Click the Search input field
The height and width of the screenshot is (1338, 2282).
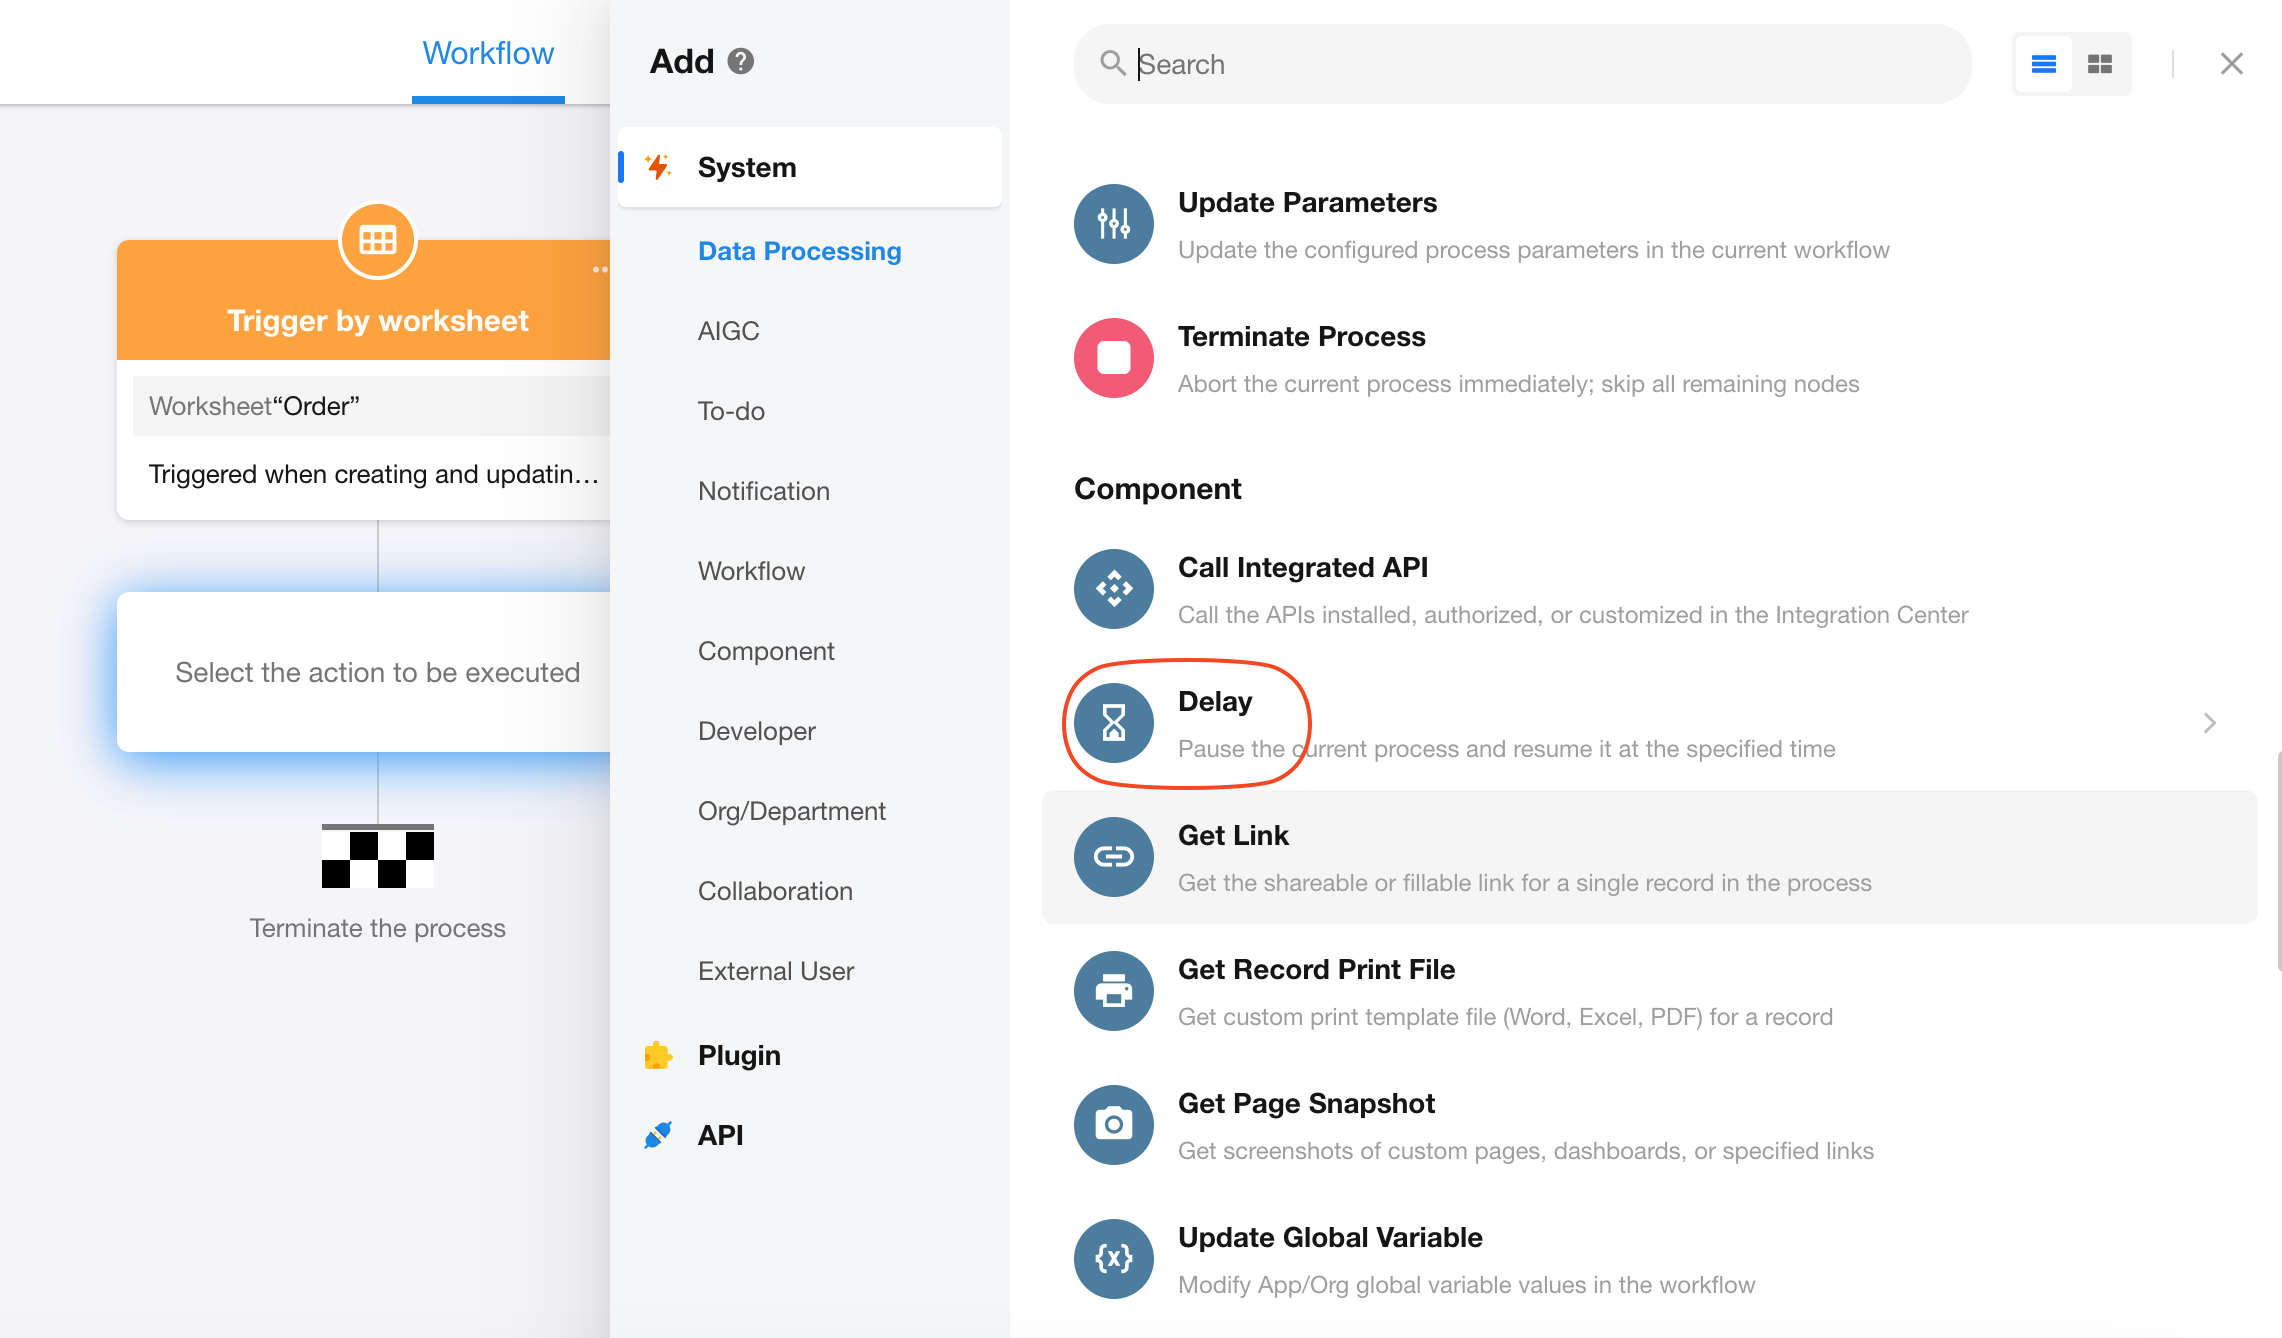[1540, 64]
